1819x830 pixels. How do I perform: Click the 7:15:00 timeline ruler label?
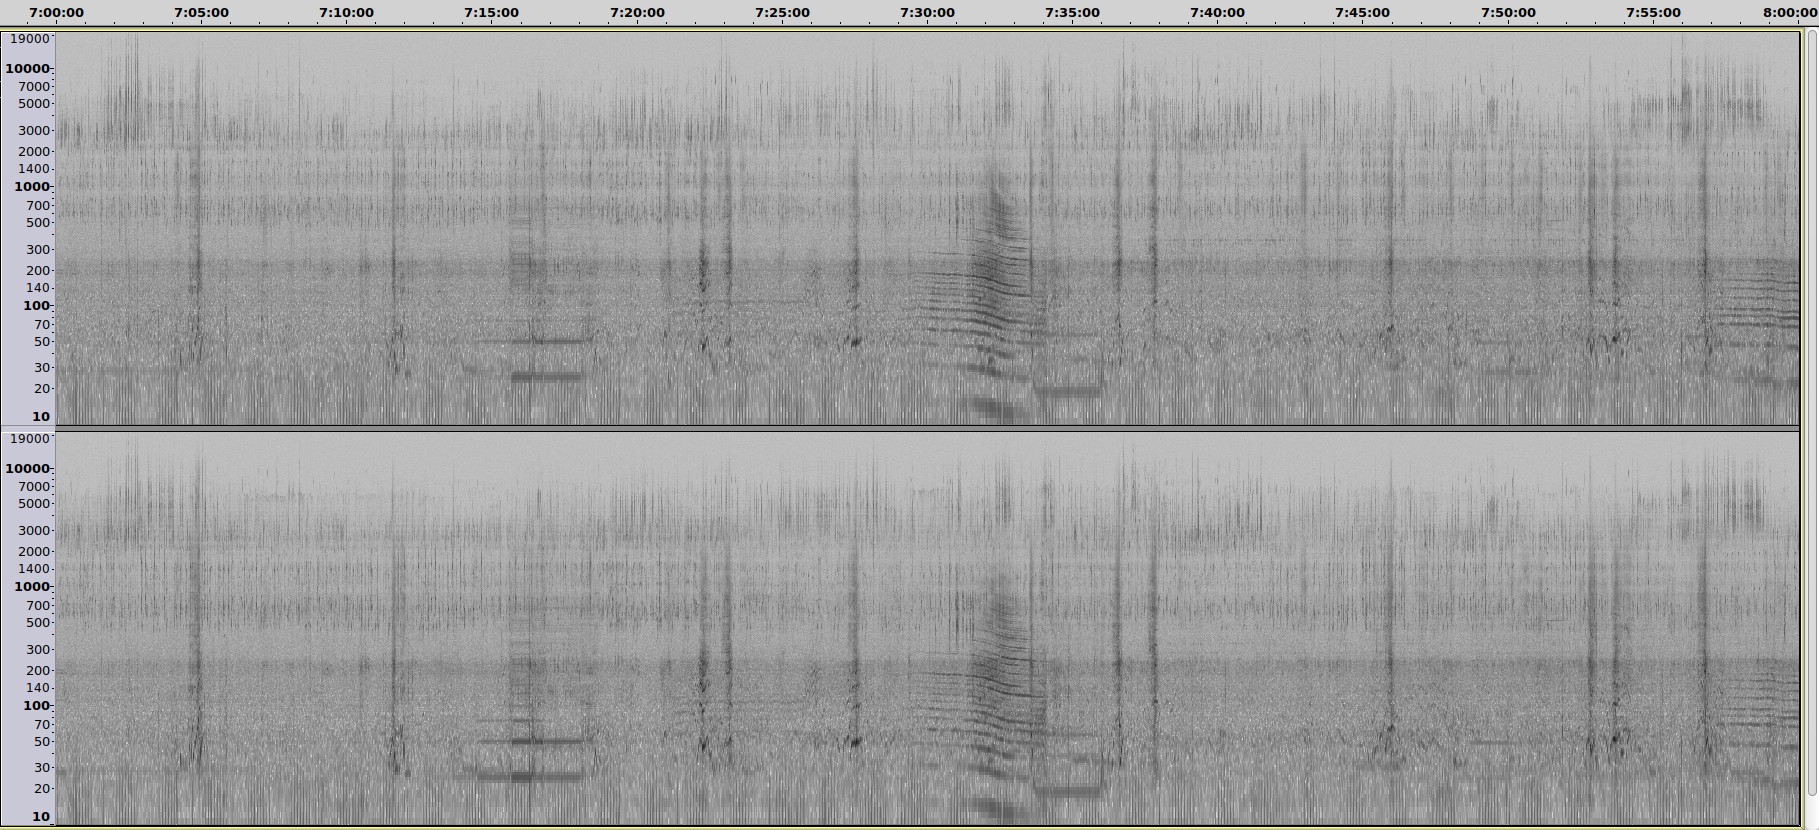491,13
